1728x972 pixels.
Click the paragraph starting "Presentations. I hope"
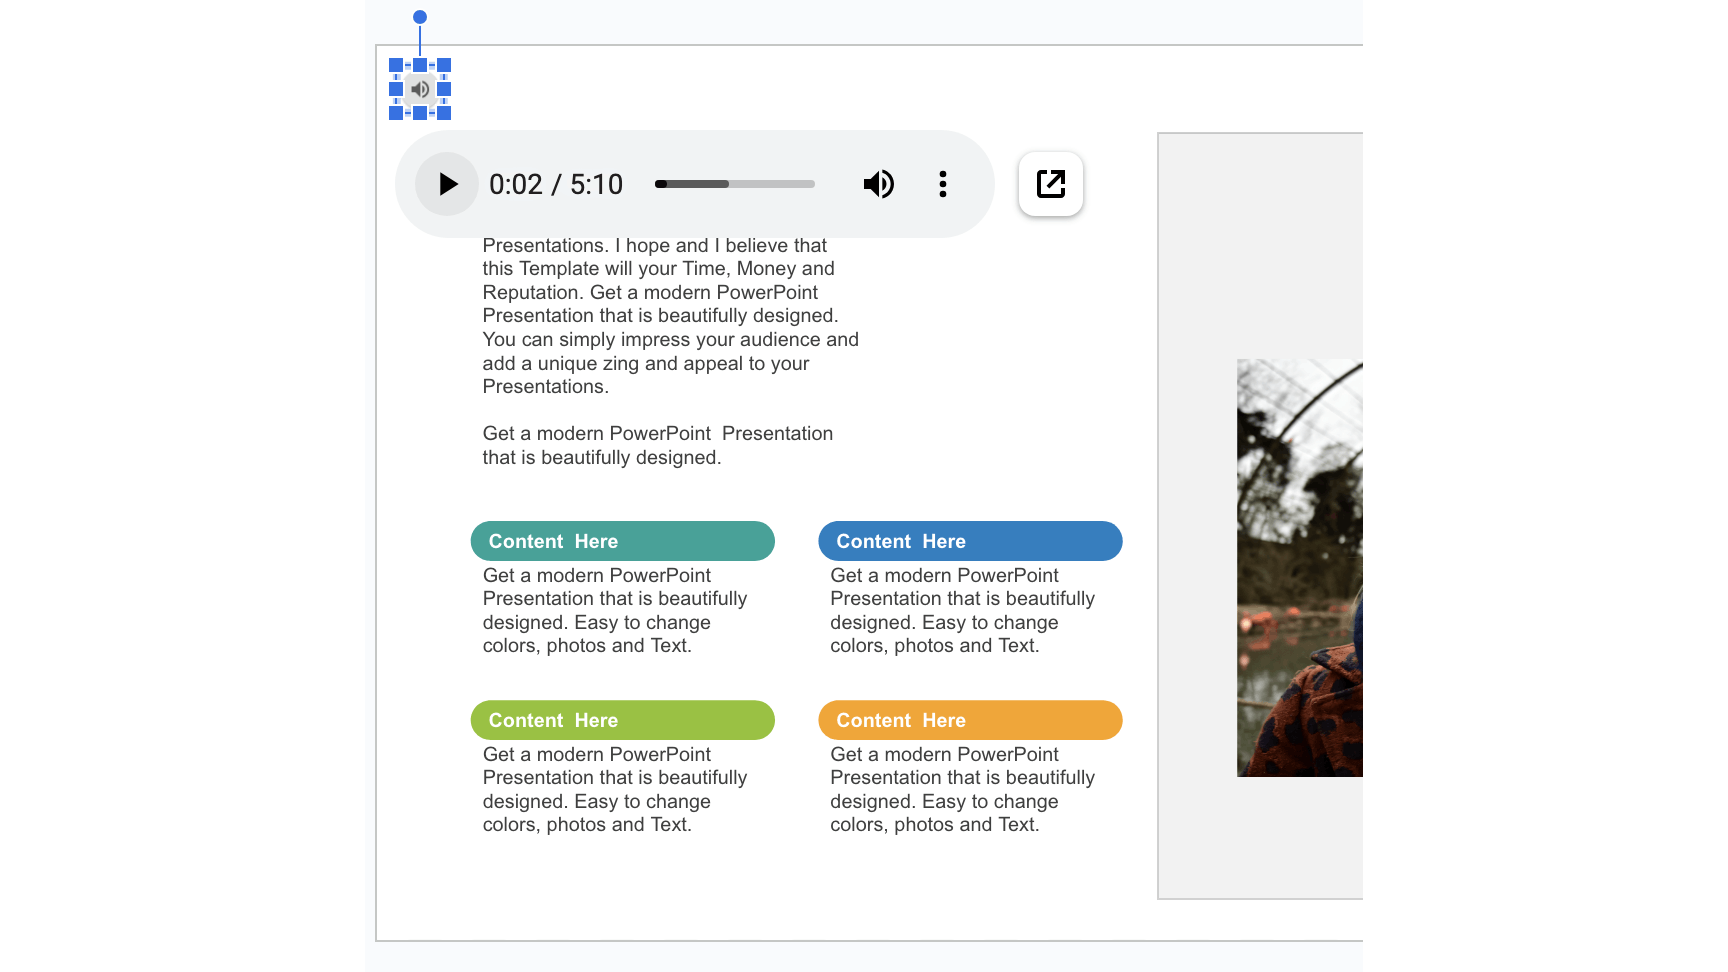click(671, 316)
